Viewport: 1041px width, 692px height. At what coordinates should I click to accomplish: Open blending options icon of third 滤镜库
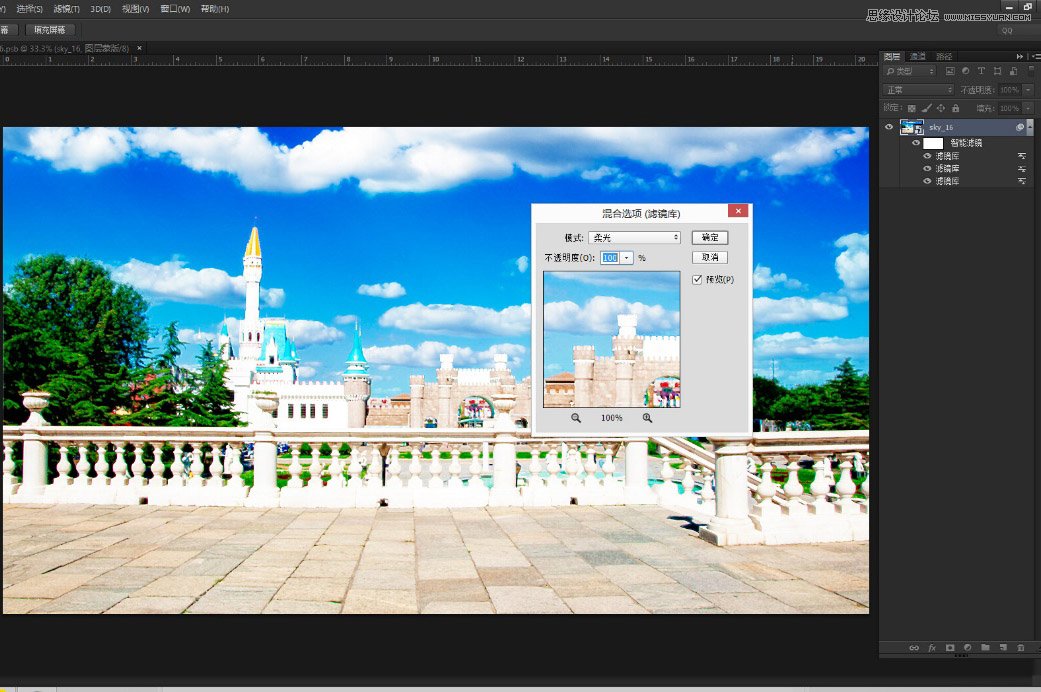[x=1022, y=181]
